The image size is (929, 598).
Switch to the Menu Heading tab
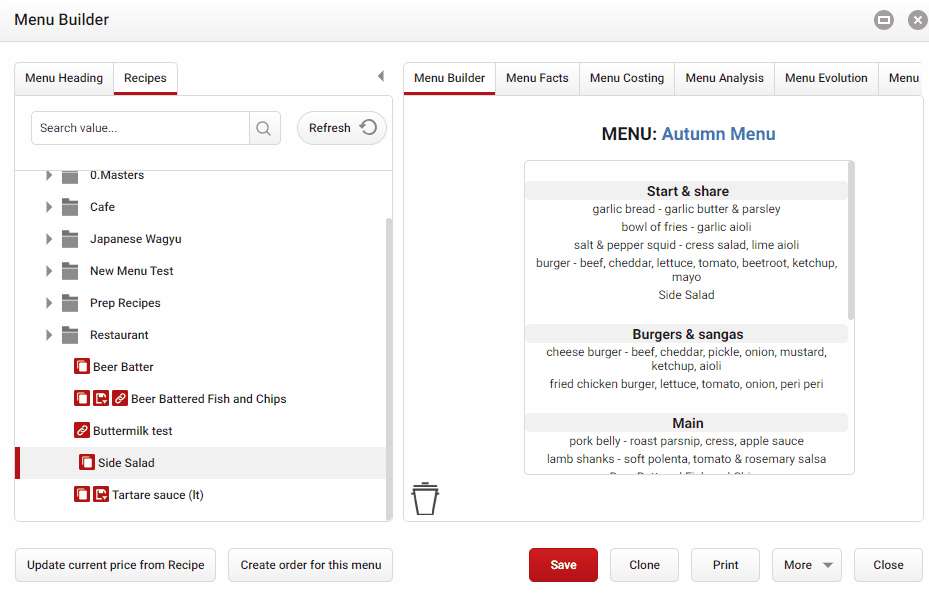(x=64, y=77)
